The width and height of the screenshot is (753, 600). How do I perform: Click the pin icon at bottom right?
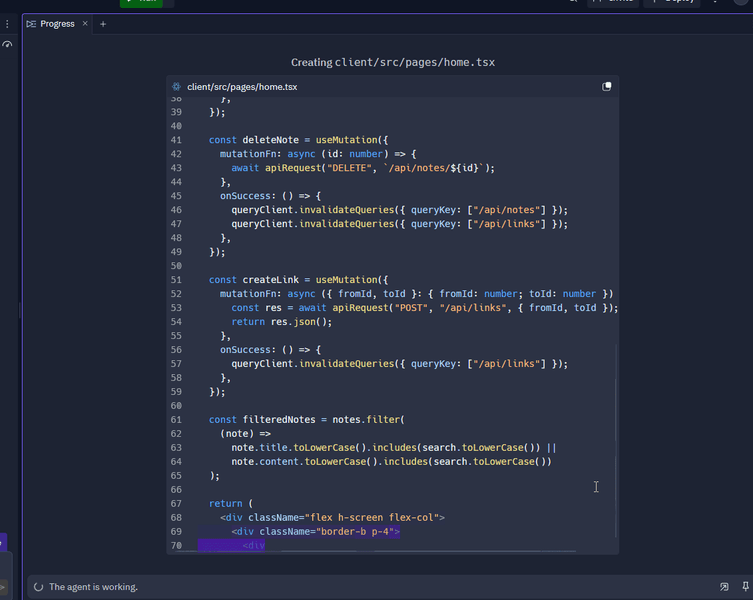[745, 587]
